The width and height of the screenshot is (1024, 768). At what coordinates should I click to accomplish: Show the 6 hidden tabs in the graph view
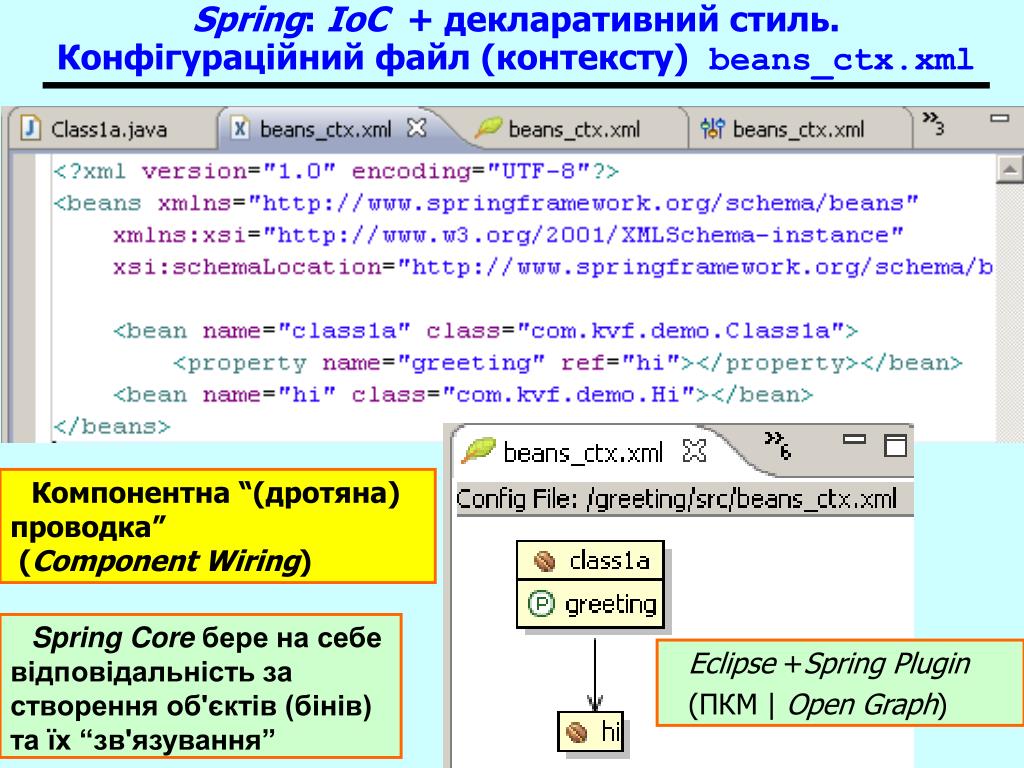click(778, 445)
